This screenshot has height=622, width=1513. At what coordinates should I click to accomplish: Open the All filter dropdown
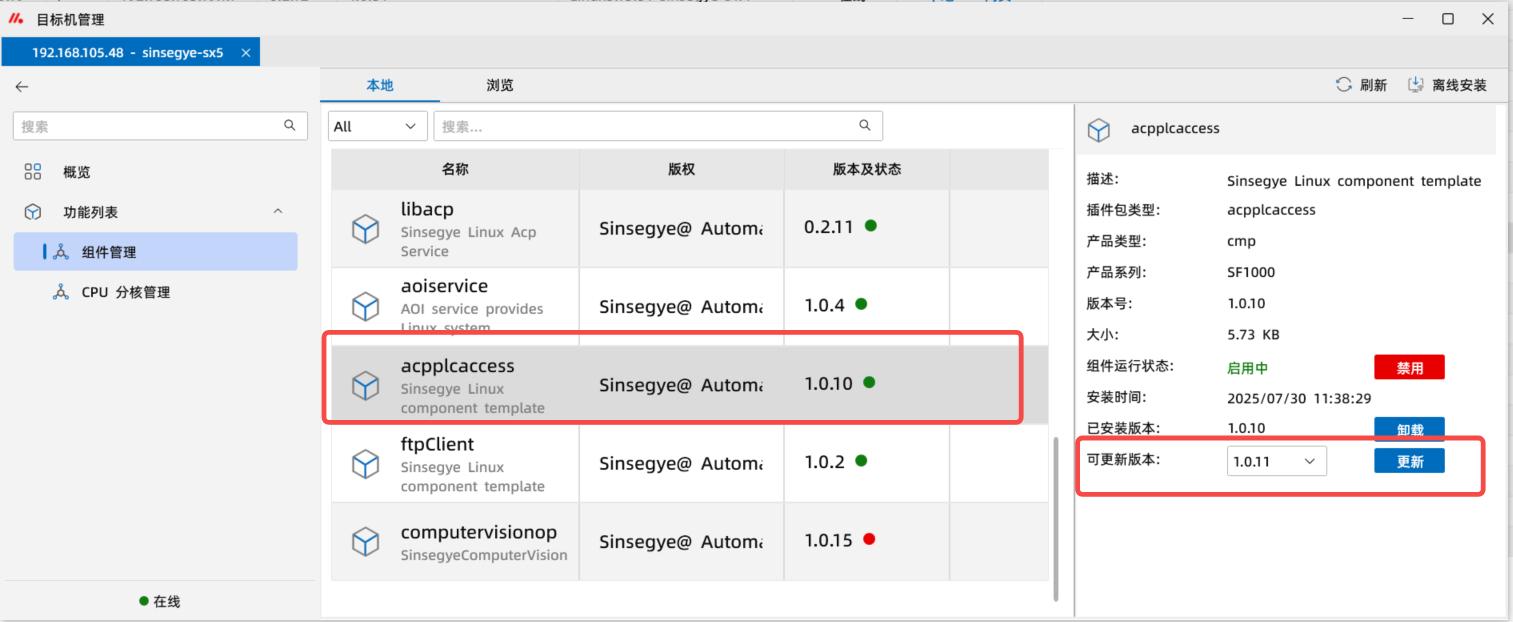tap(377, 127)
